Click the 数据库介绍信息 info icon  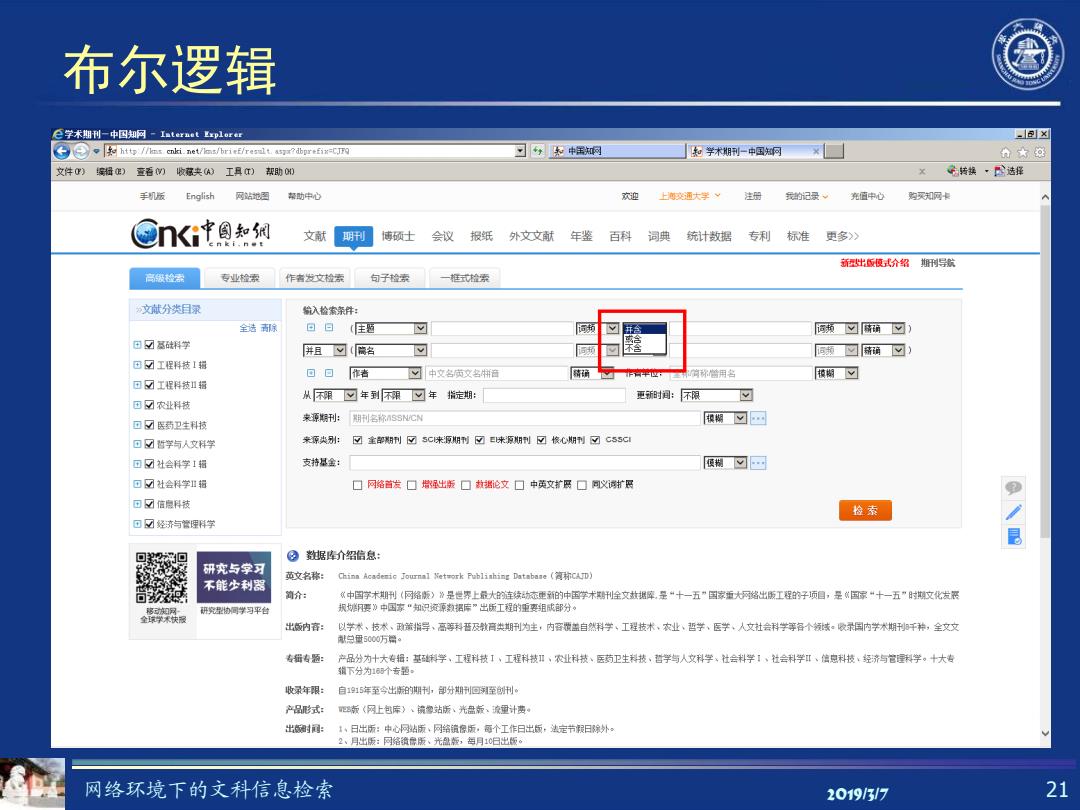(293, 556)
